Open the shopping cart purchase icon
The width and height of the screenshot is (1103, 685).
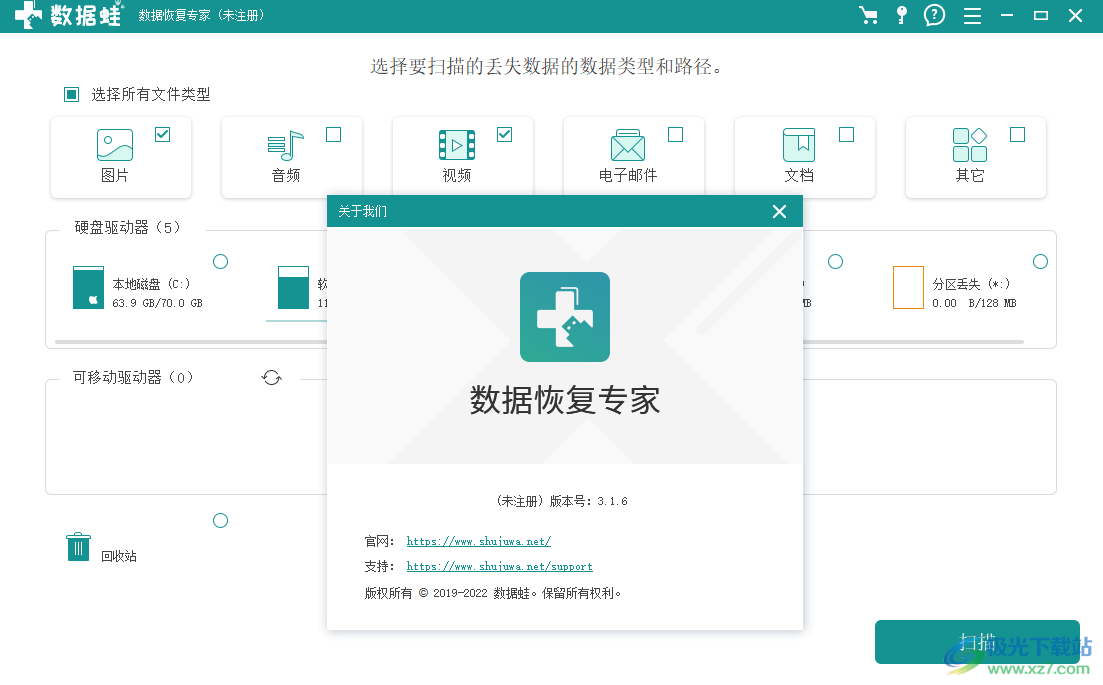tap(869, 15)
